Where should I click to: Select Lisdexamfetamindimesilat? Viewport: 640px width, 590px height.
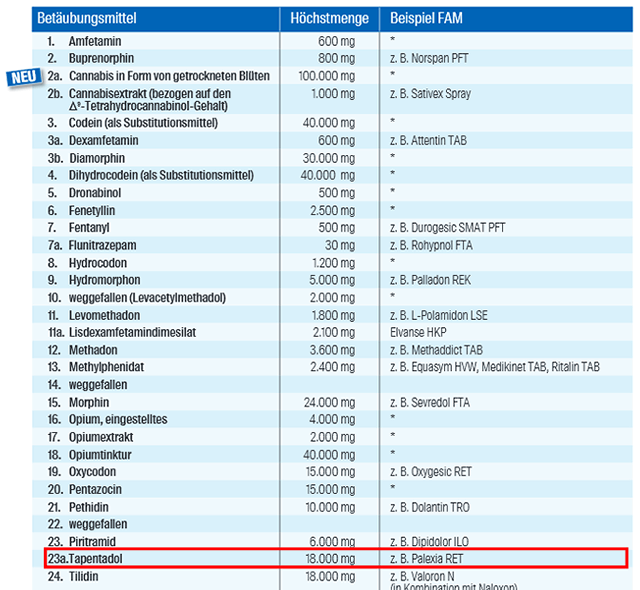pos(132,333)
